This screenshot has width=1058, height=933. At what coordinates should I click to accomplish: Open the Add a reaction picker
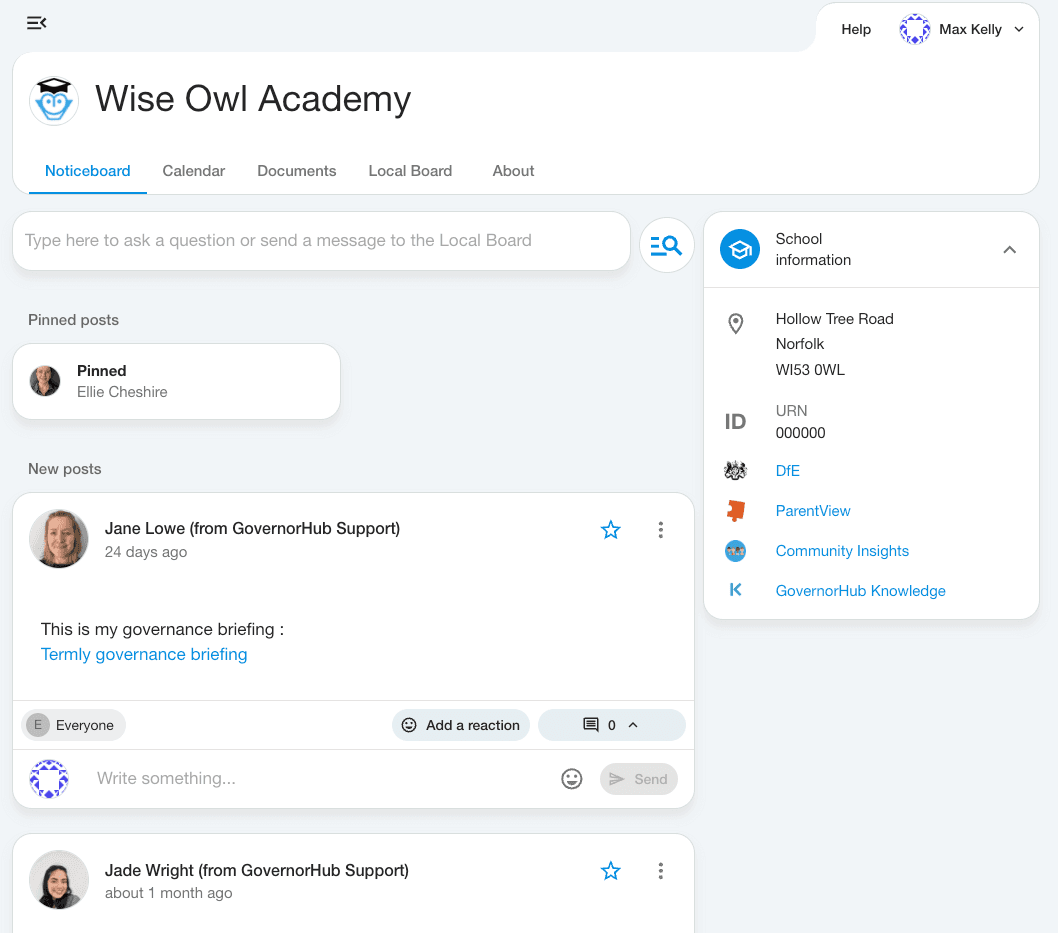point(461,725)
